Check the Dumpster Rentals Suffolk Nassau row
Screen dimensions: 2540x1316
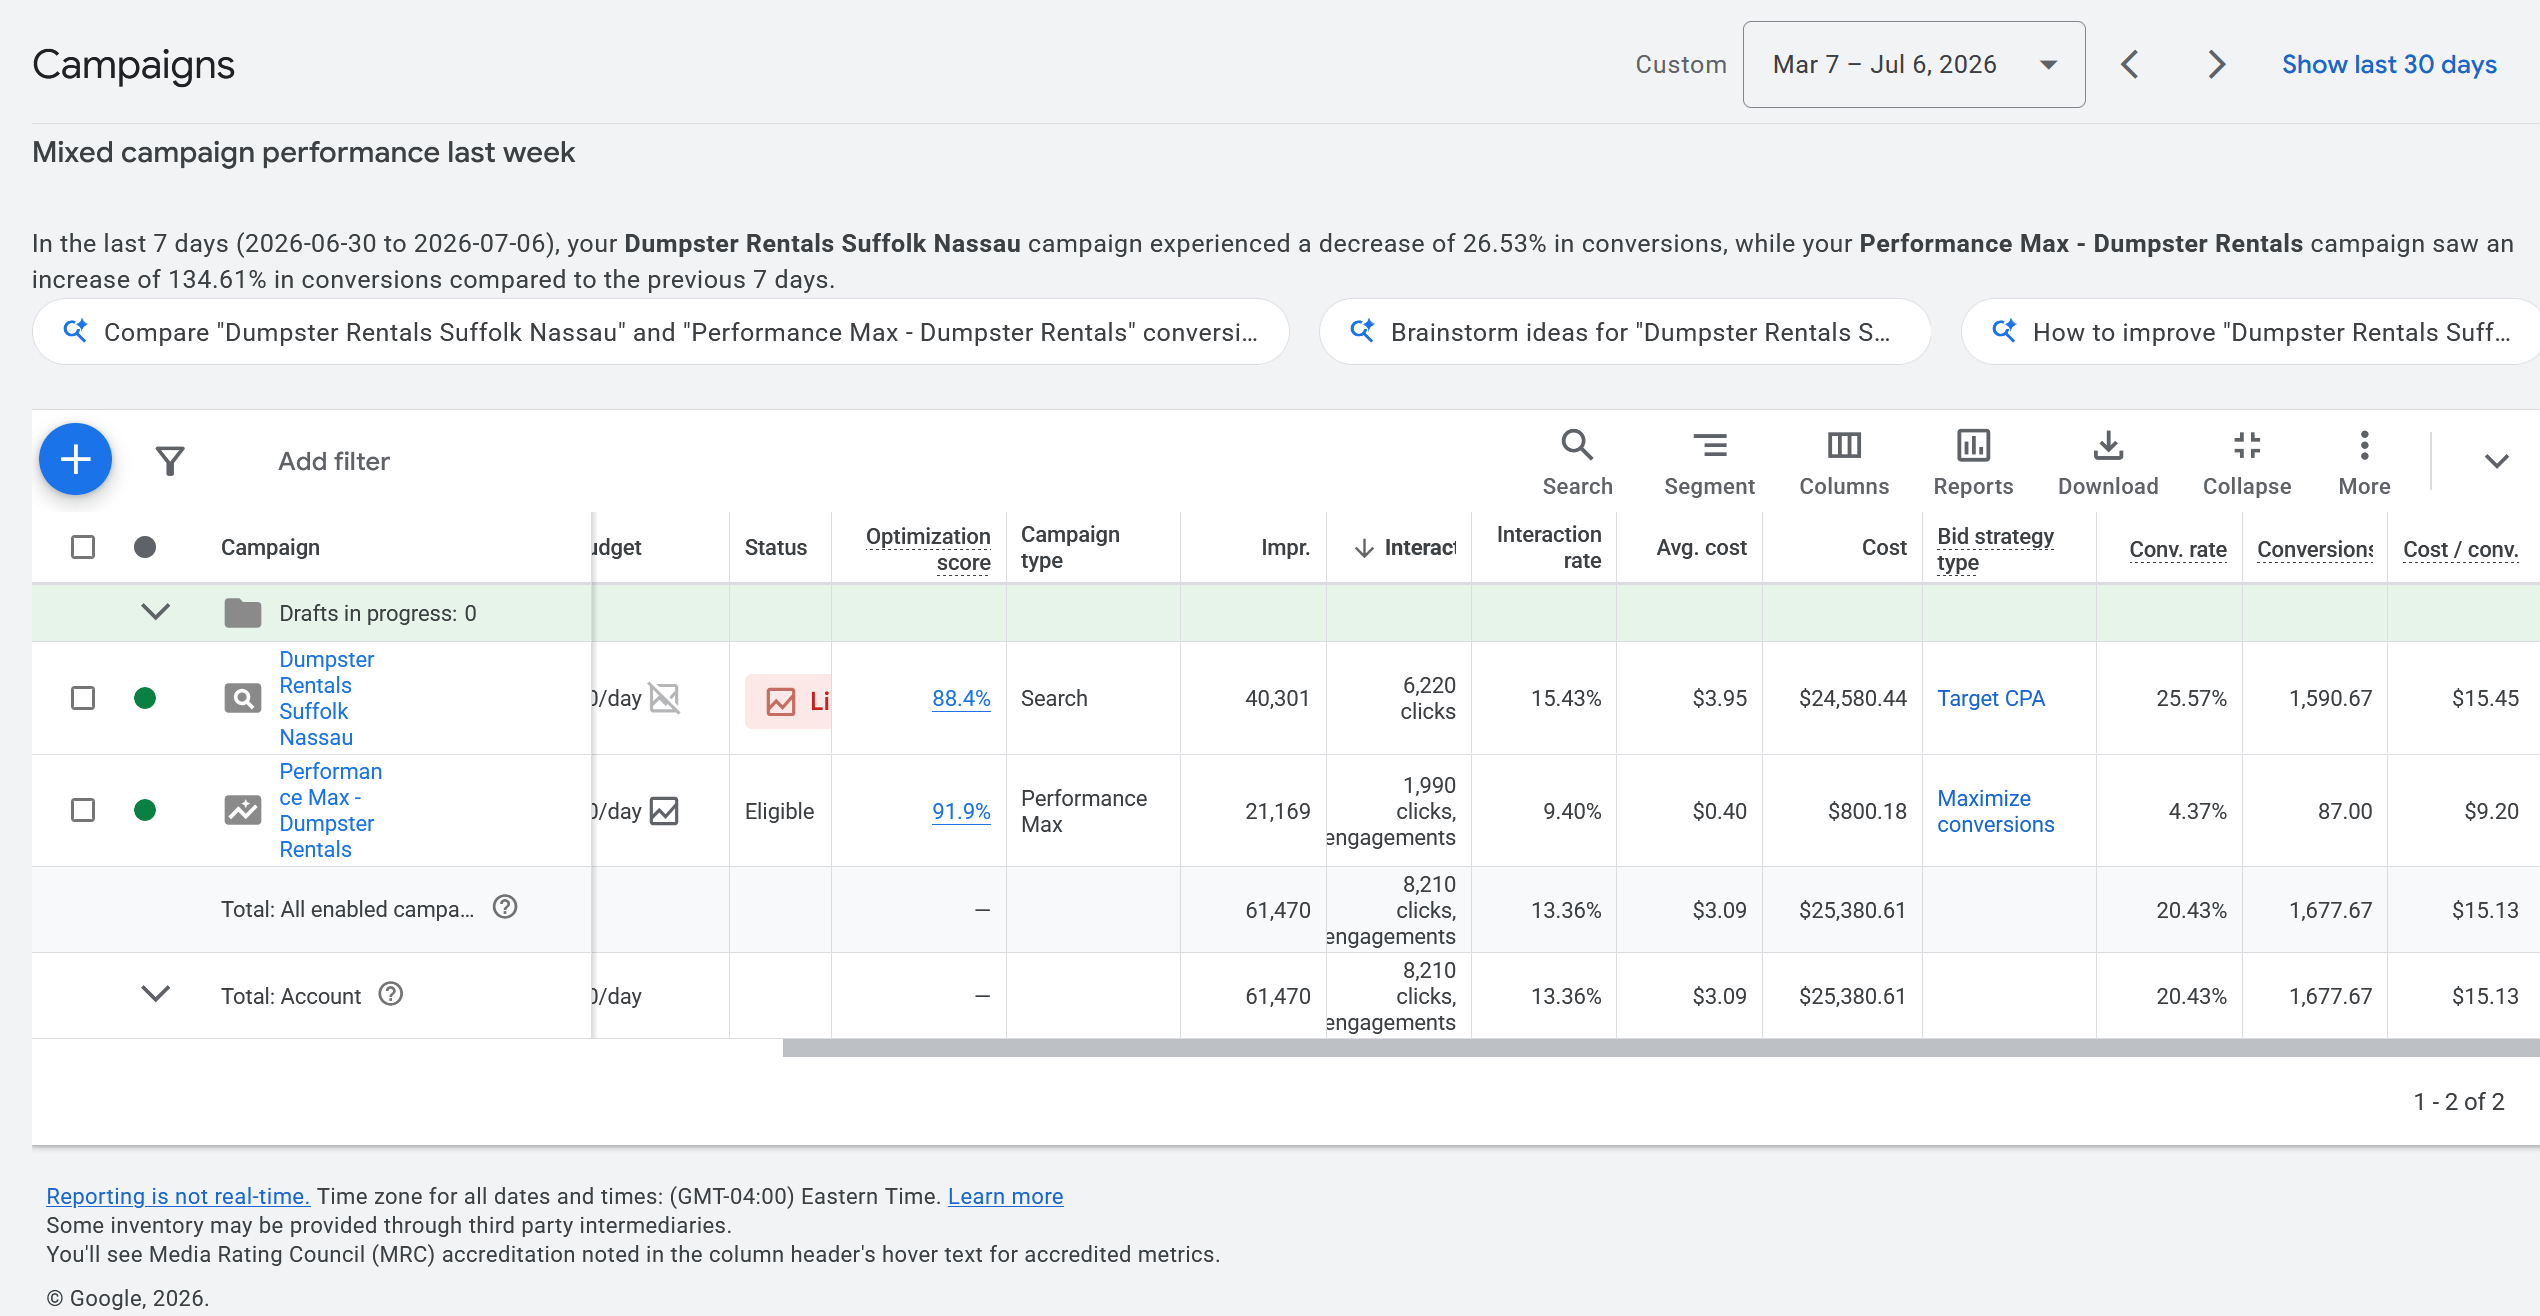coord(83,698)
